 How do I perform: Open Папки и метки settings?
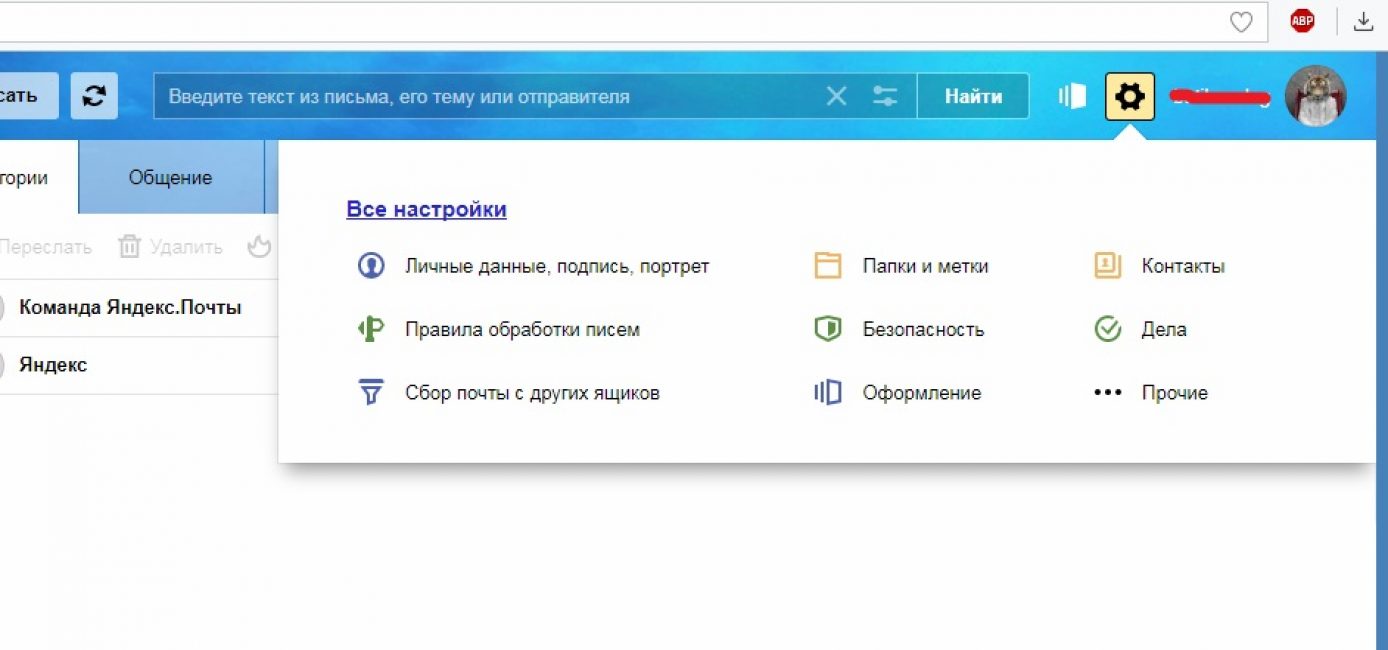926,266
